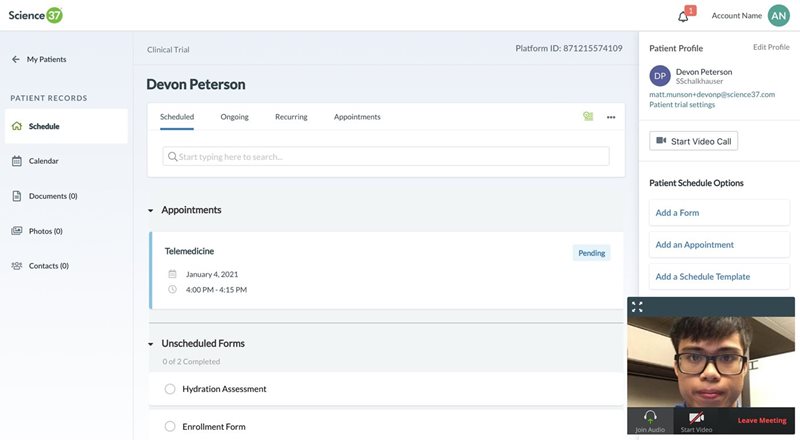Click the AN account avatar
Image resolution: width=800 pixels, height=440 pixels.
pos(778,15)
